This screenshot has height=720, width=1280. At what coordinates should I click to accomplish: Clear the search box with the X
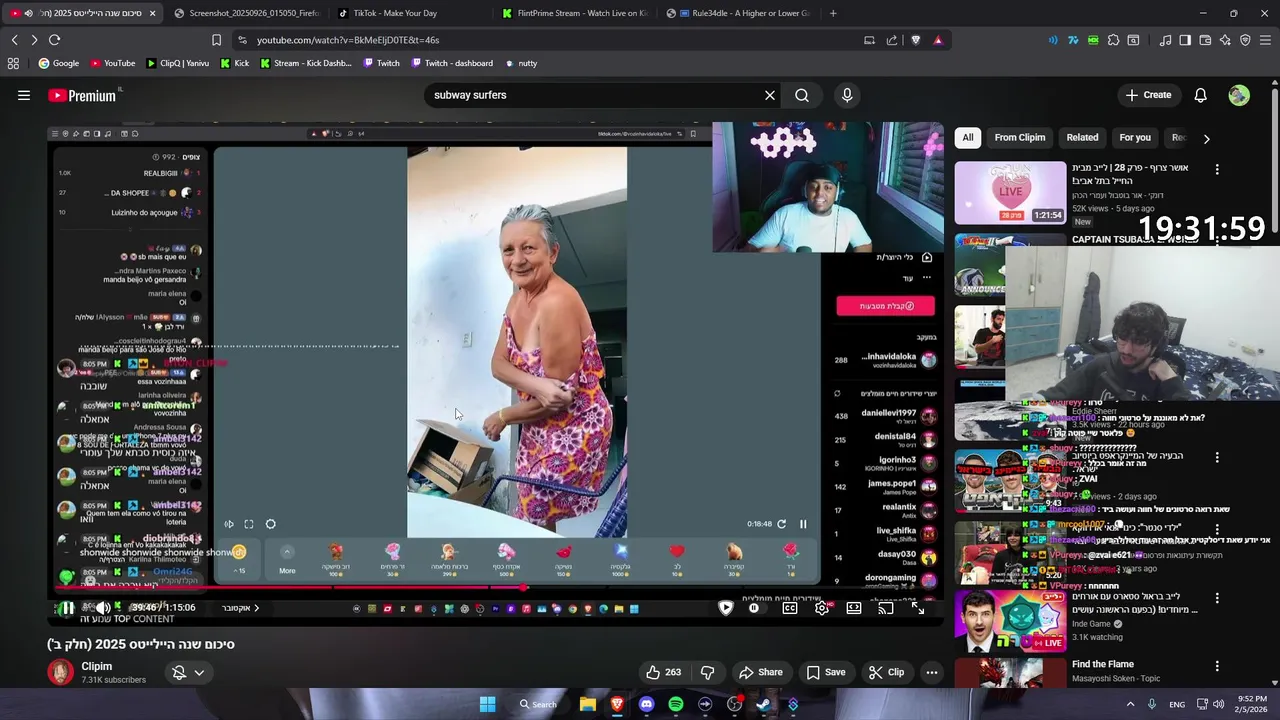pyautogui.click(x=770, y=95)
